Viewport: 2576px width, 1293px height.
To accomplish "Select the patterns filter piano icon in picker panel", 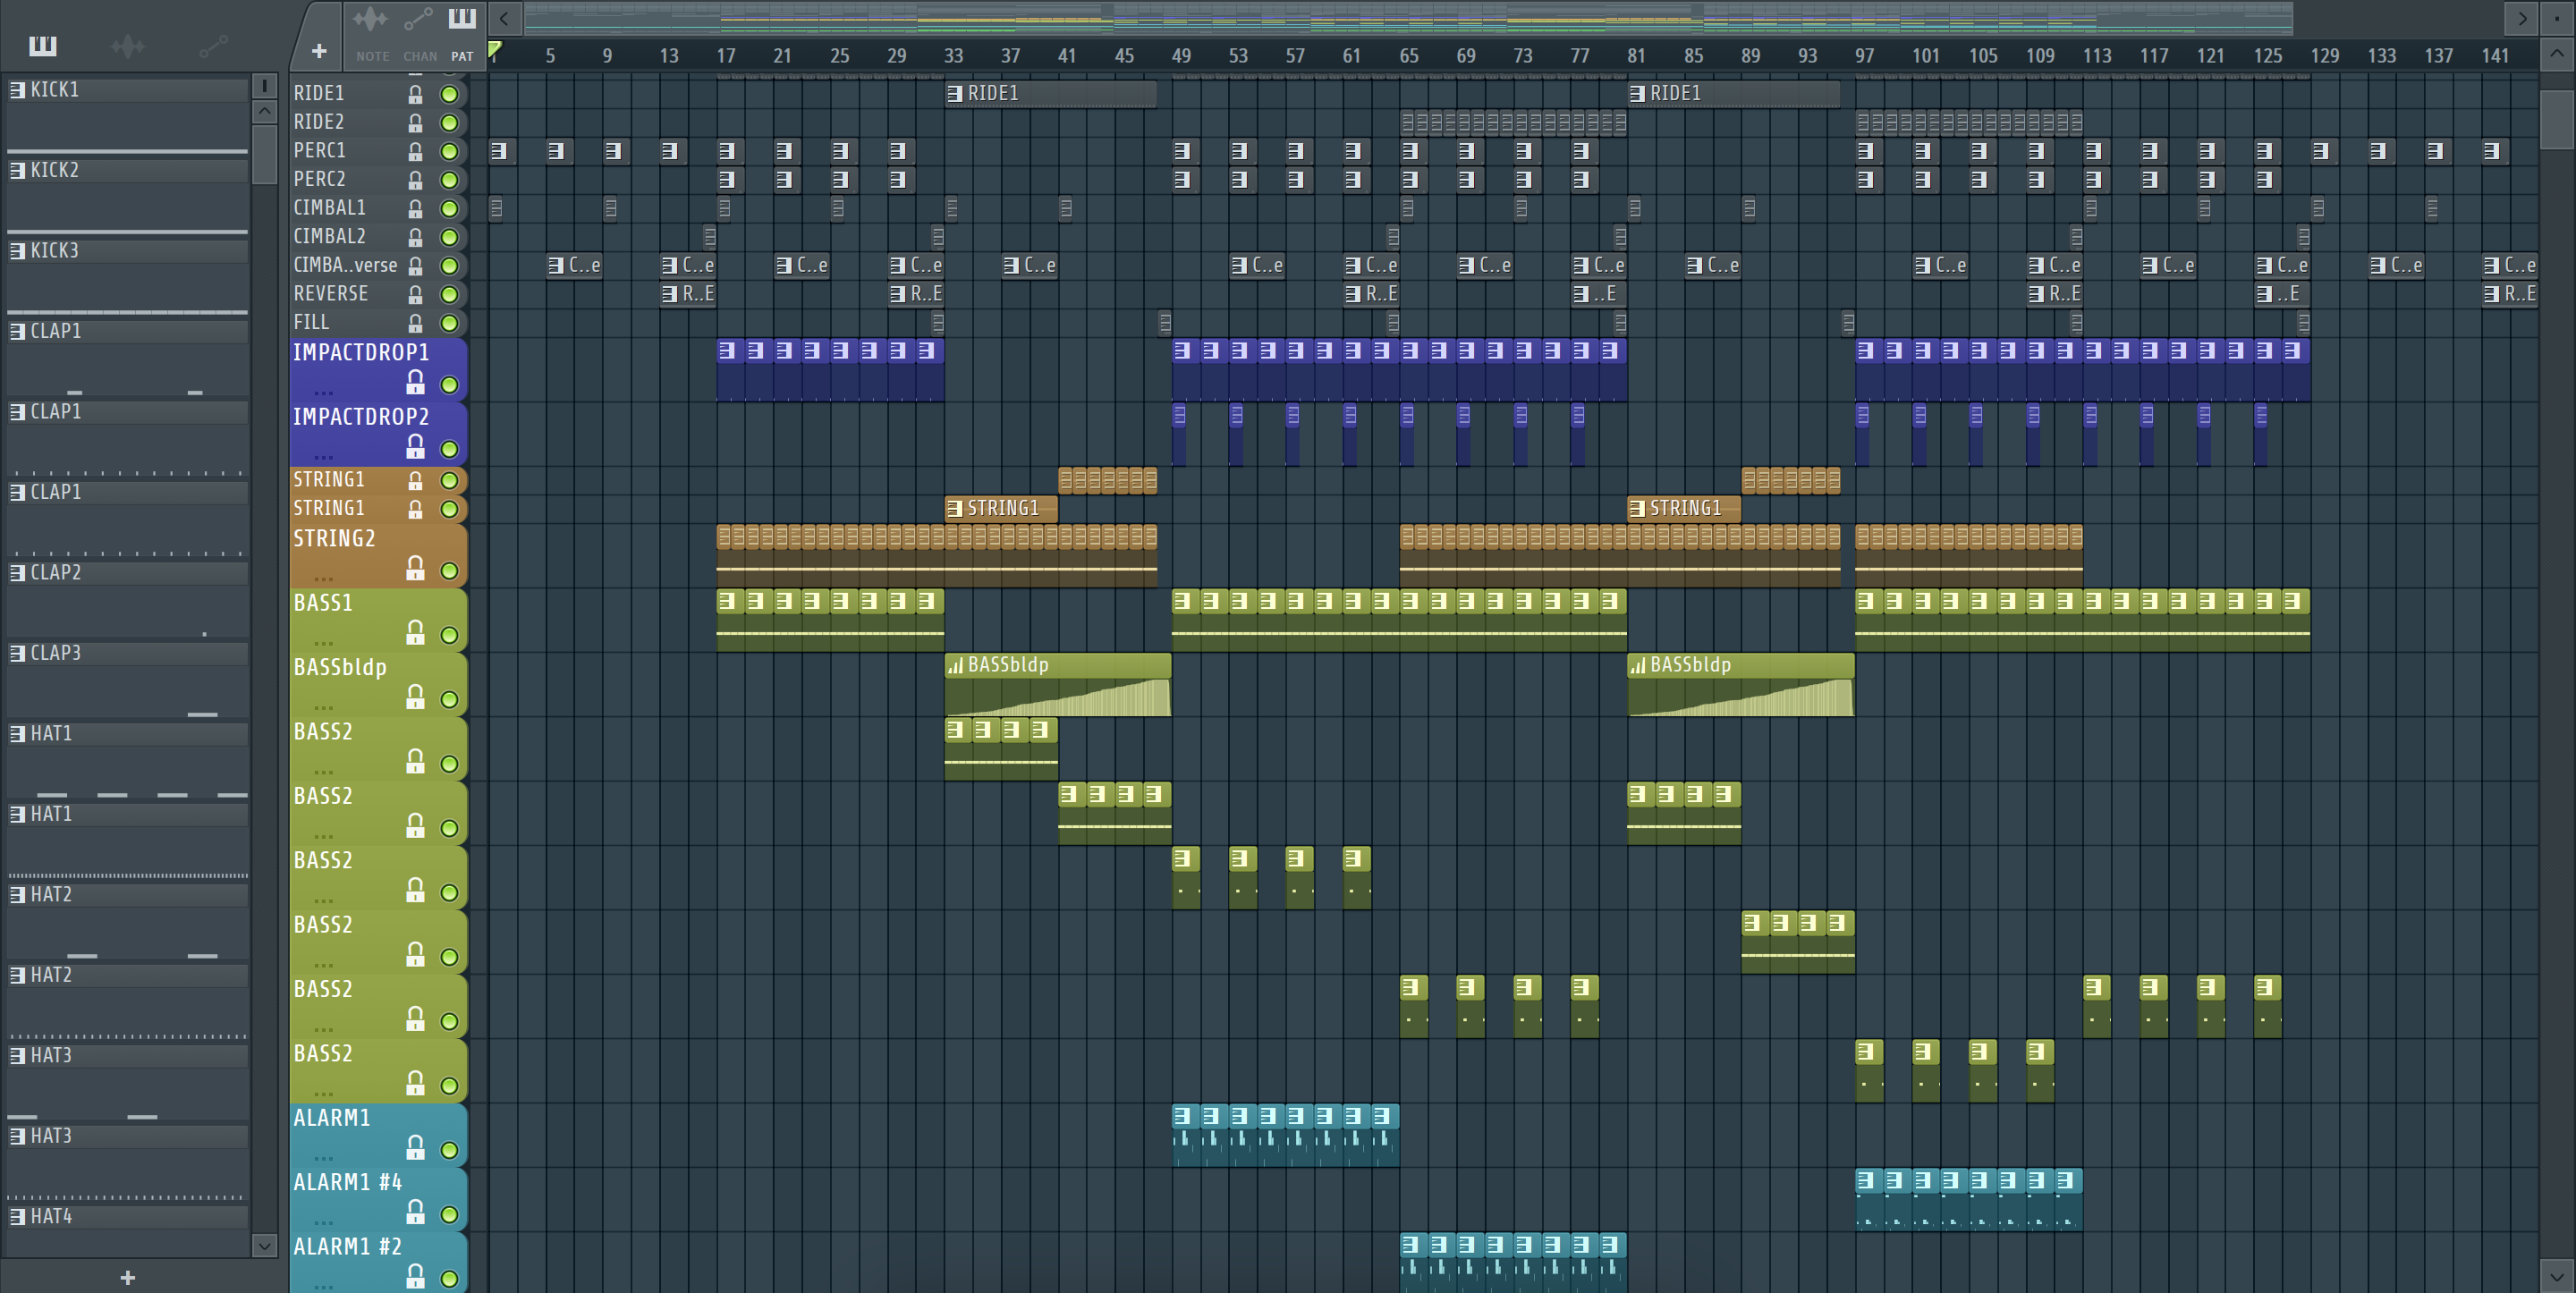I will [x=42, y=45].
